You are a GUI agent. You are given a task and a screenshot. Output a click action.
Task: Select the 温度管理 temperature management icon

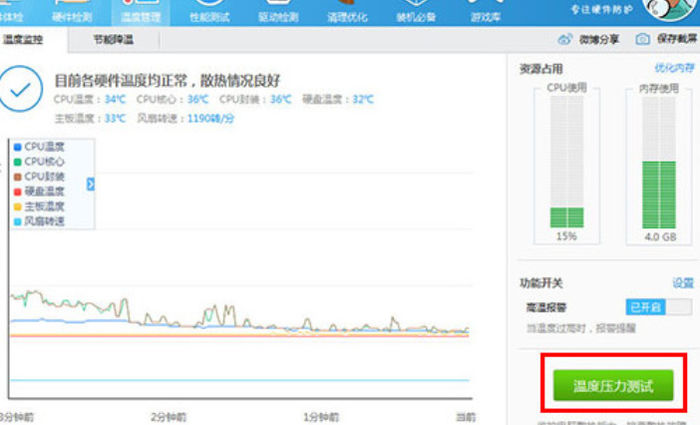coord(139,10)
